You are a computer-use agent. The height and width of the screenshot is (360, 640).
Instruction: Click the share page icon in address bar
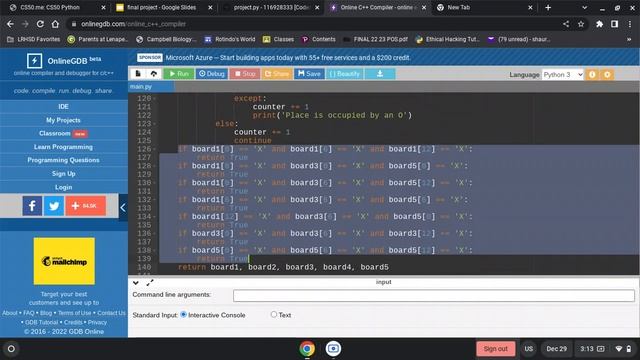tap(566, 24)
